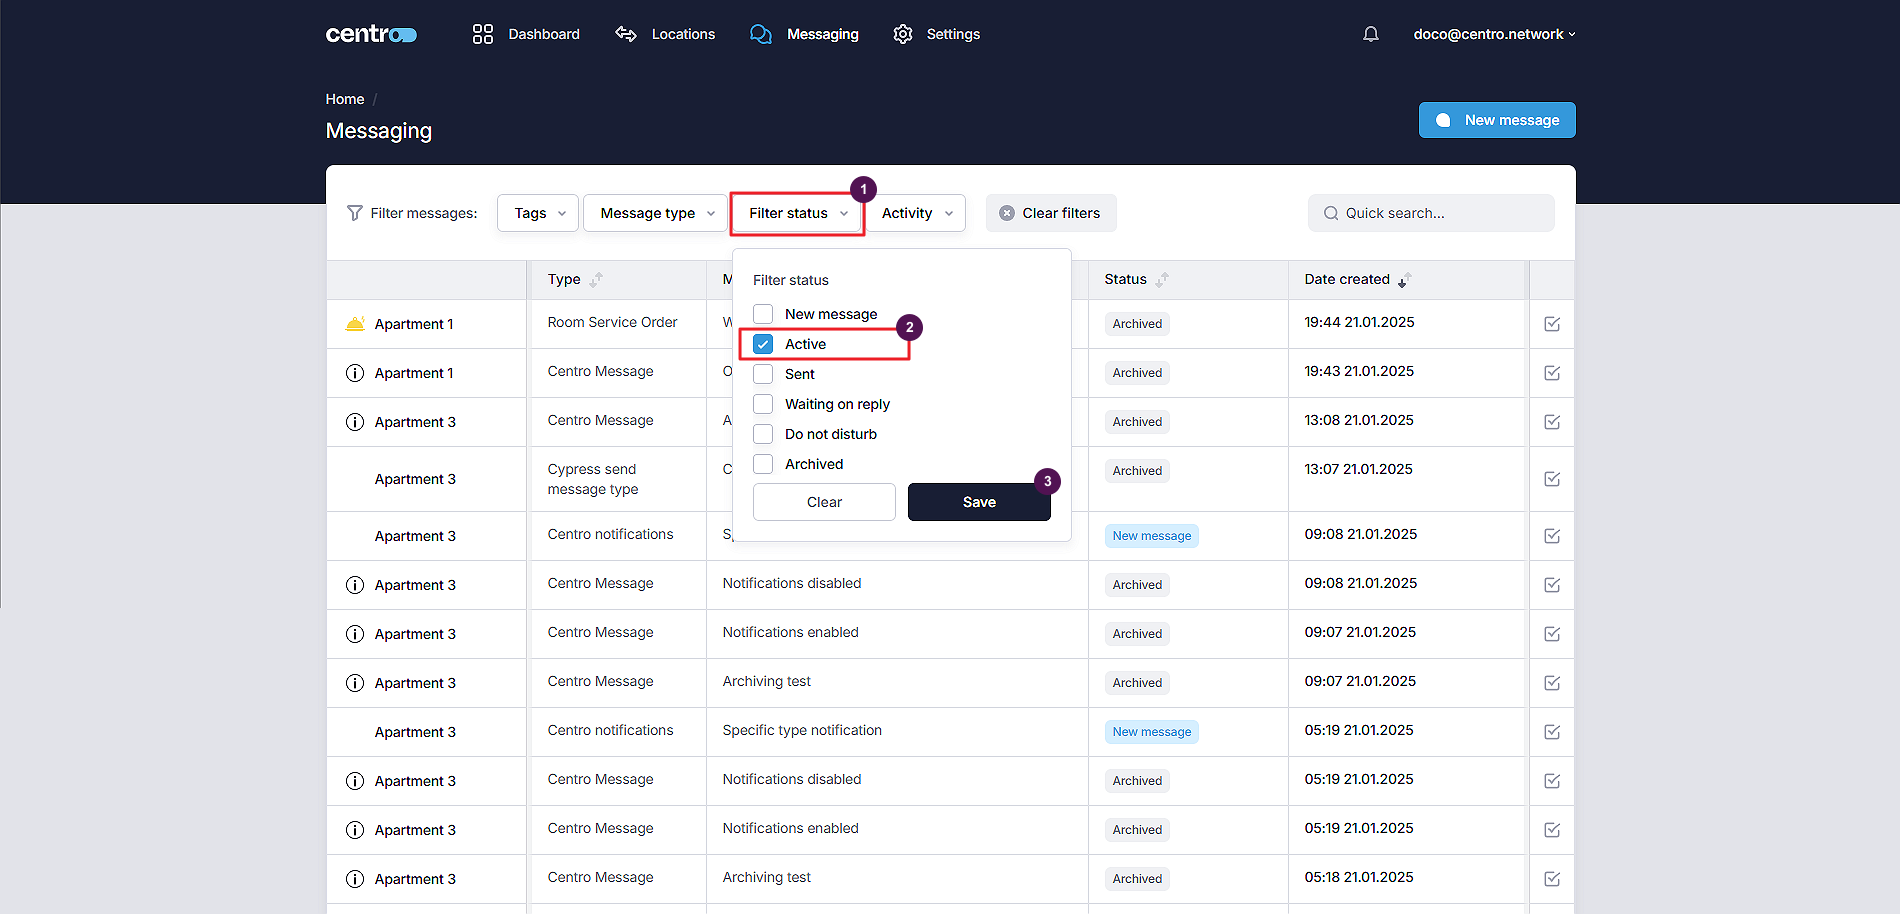Click archive icon for 19:44 21.01.2025 row

click(1552, 324)
